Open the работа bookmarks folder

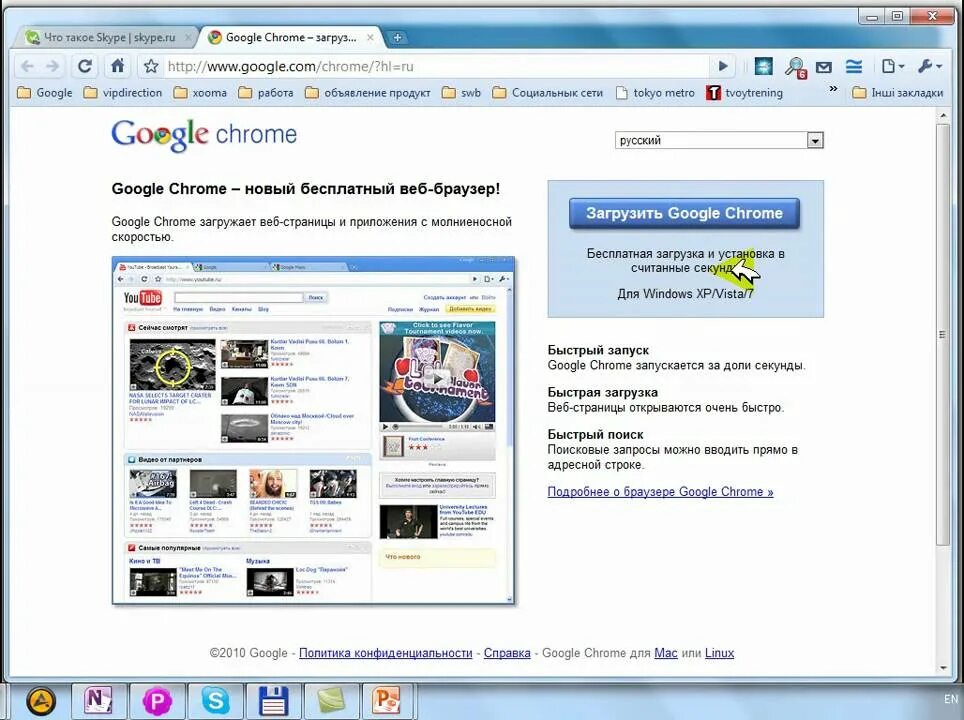point(266,93)
